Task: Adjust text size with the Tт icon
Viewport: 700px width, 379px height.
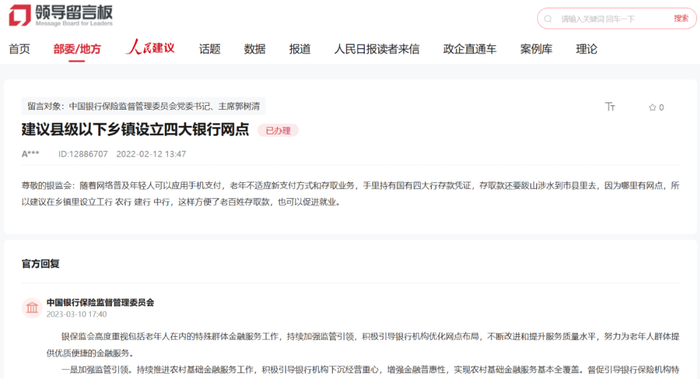Action: click(x=610, y=107)
